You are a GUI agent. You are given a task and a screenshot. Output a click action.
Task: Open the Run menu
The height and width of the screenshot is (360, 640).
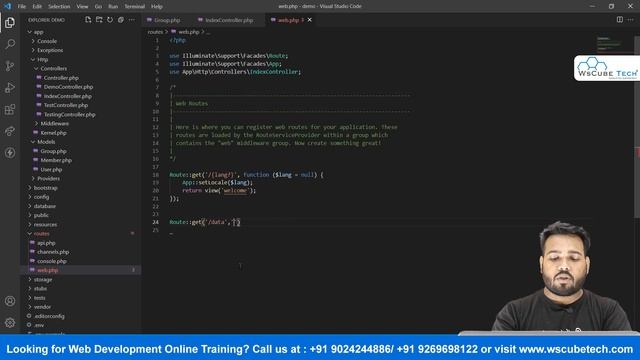coord(113,7)
